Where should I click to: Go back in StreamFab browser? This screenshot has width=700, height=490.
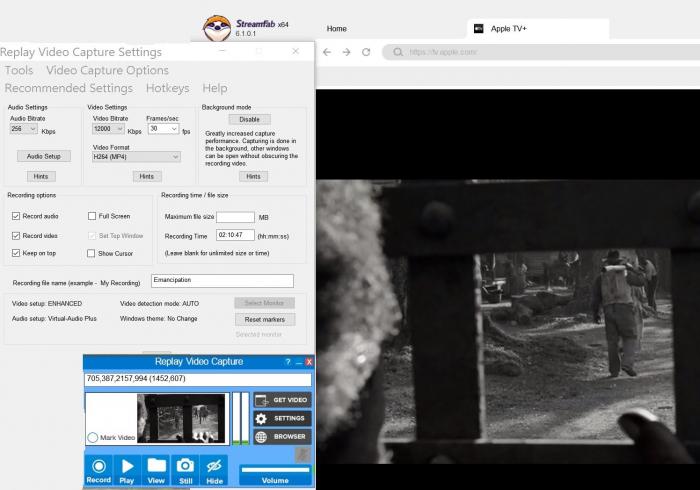tap(327, 52)
